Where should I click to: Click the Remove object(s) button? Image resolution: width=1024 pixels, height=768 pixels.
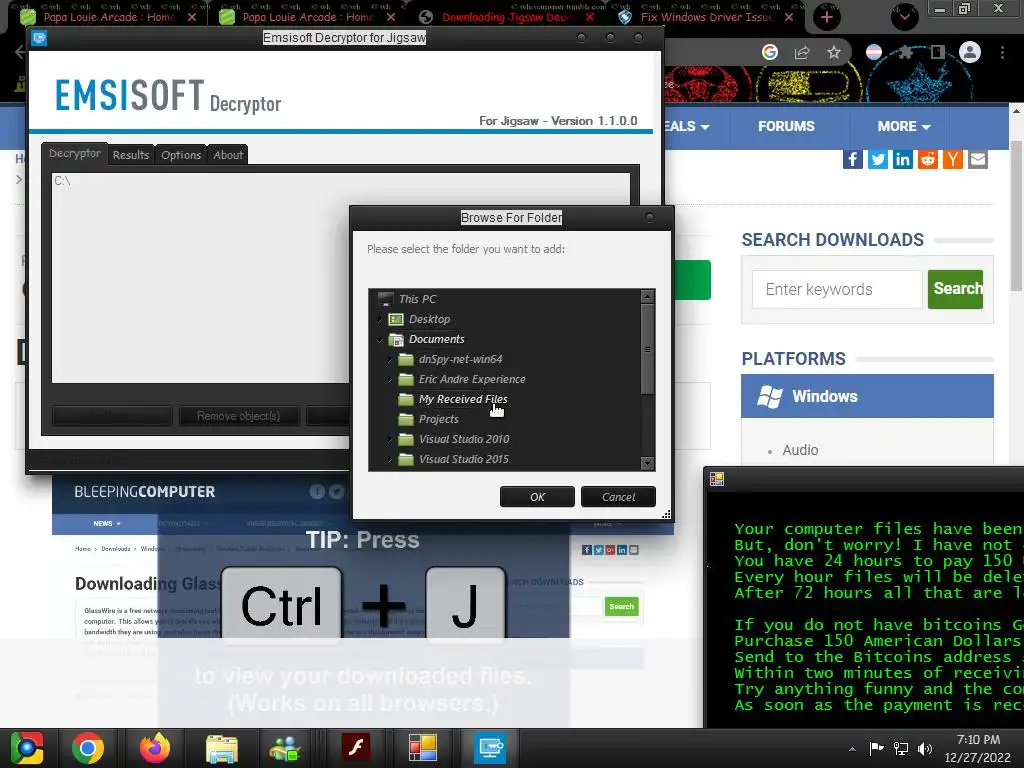(x=238, y=416)
